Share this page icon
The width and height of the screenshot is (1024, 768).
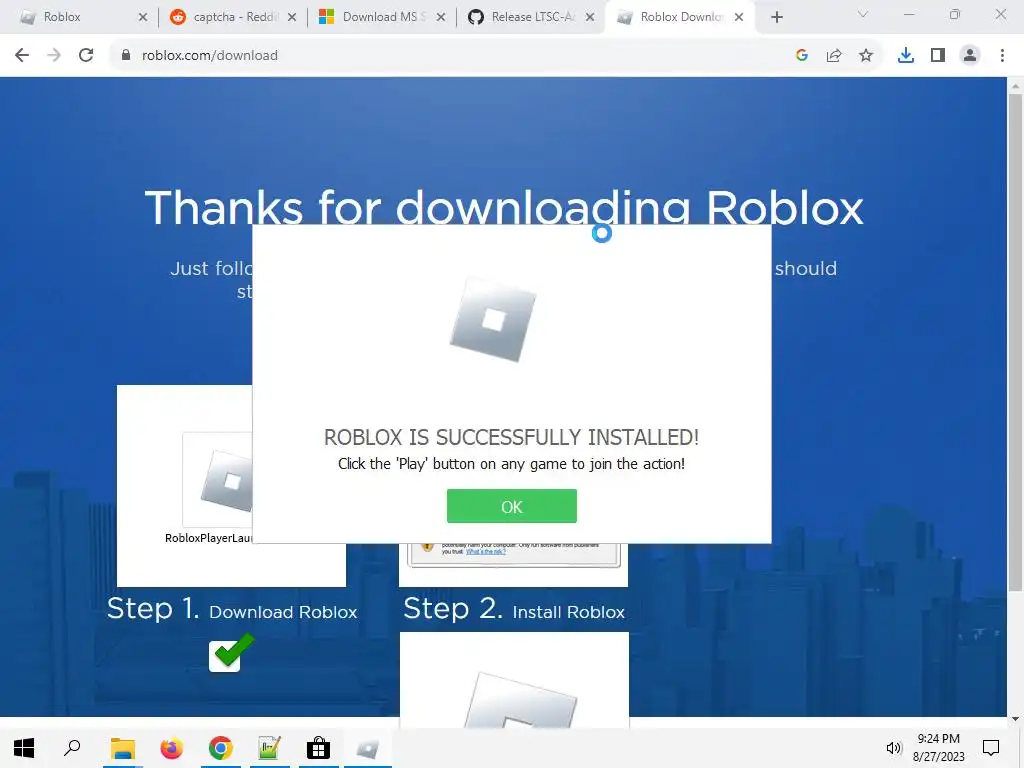coord(834,56)
